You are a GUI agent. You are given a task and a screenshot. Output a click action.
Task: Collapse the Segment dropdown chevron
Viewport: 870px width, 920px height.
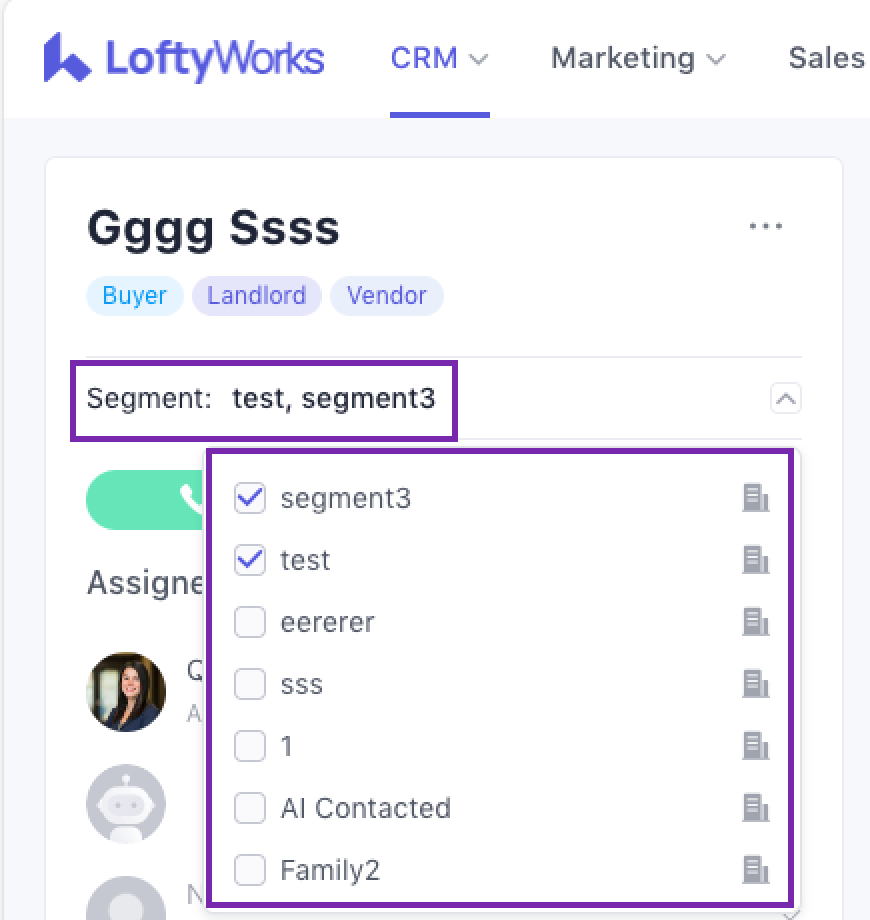786,399
